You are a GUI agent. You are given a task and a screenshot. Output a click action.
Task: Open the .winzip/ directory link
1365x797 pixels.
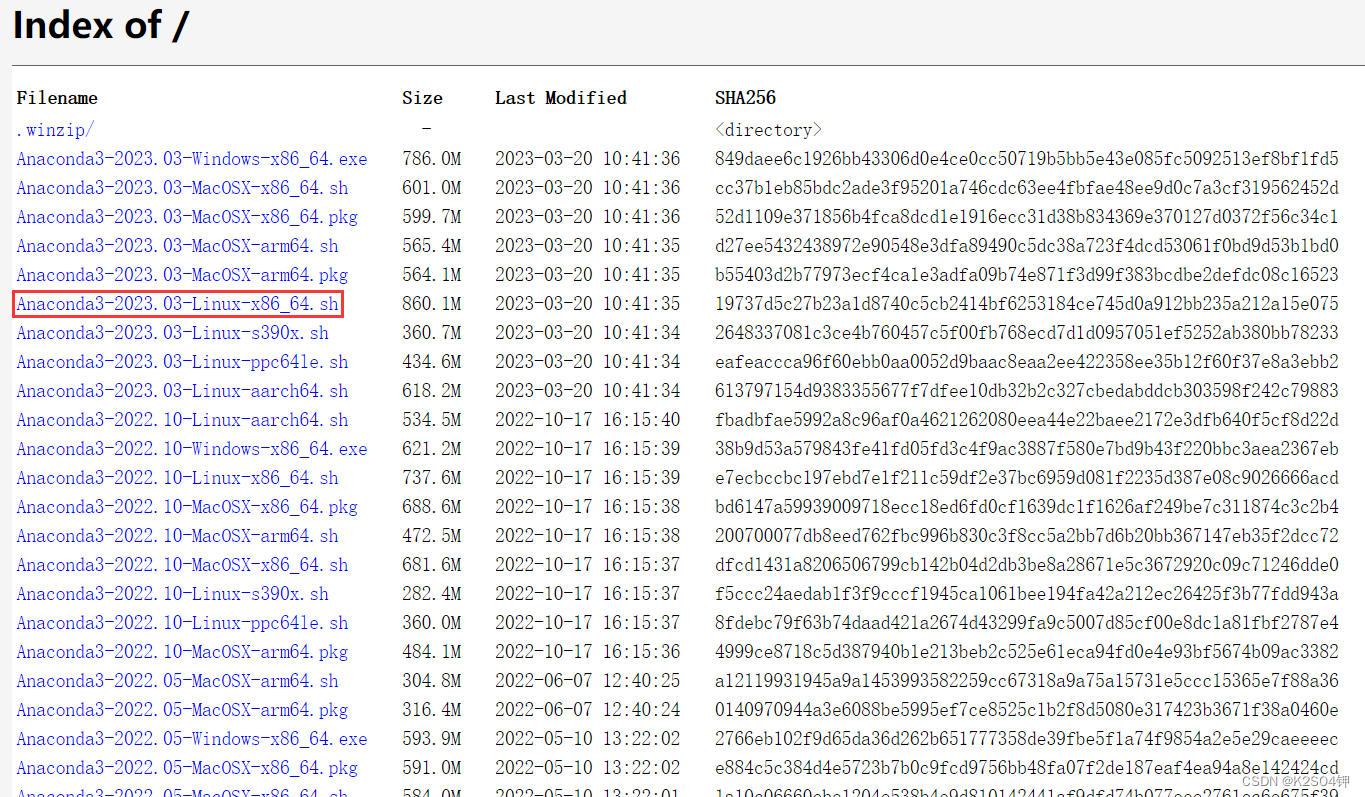pos(55,130)
